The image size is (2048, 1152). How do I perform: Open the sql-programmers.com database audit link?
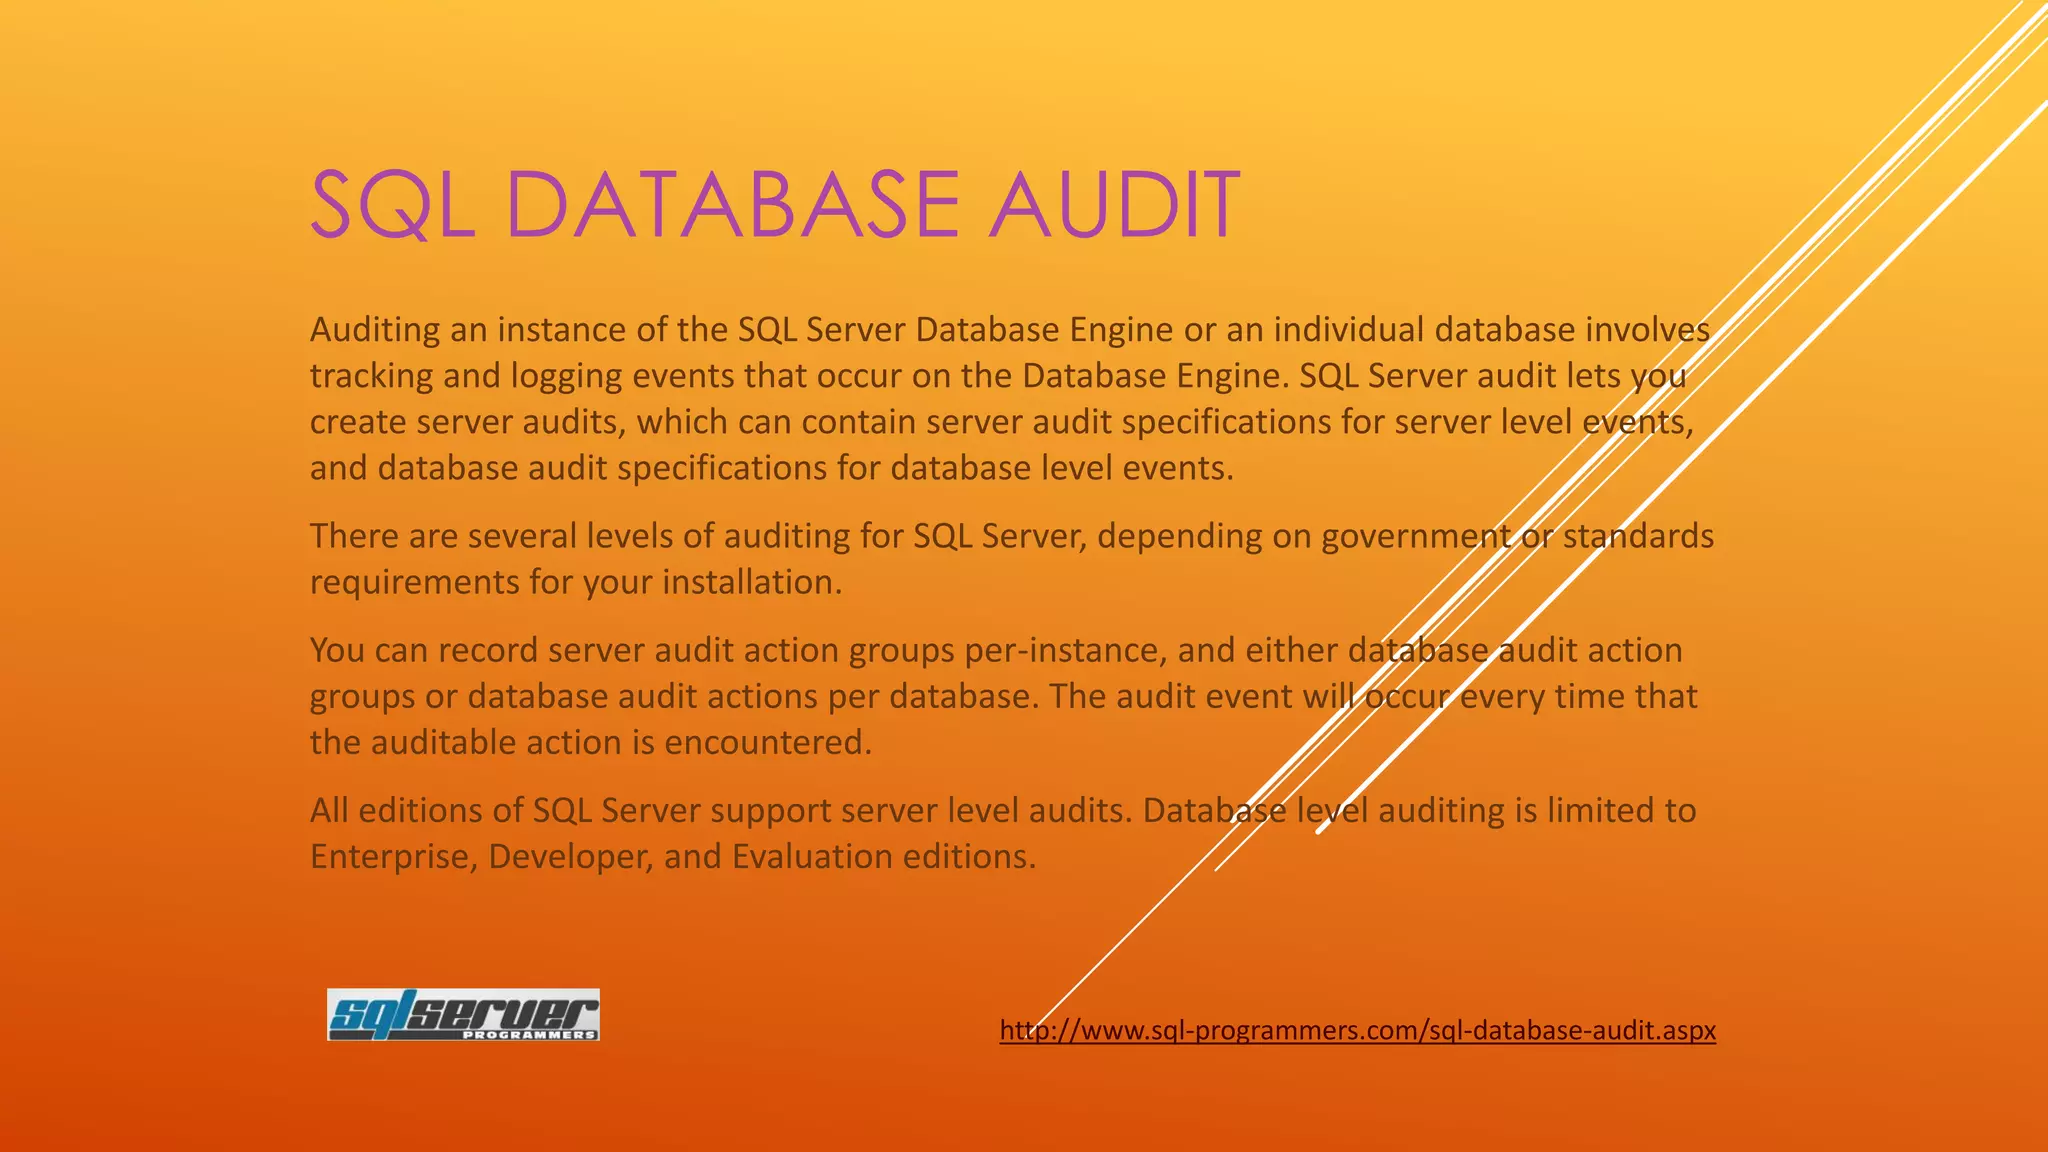(x=1357, y=1030)
